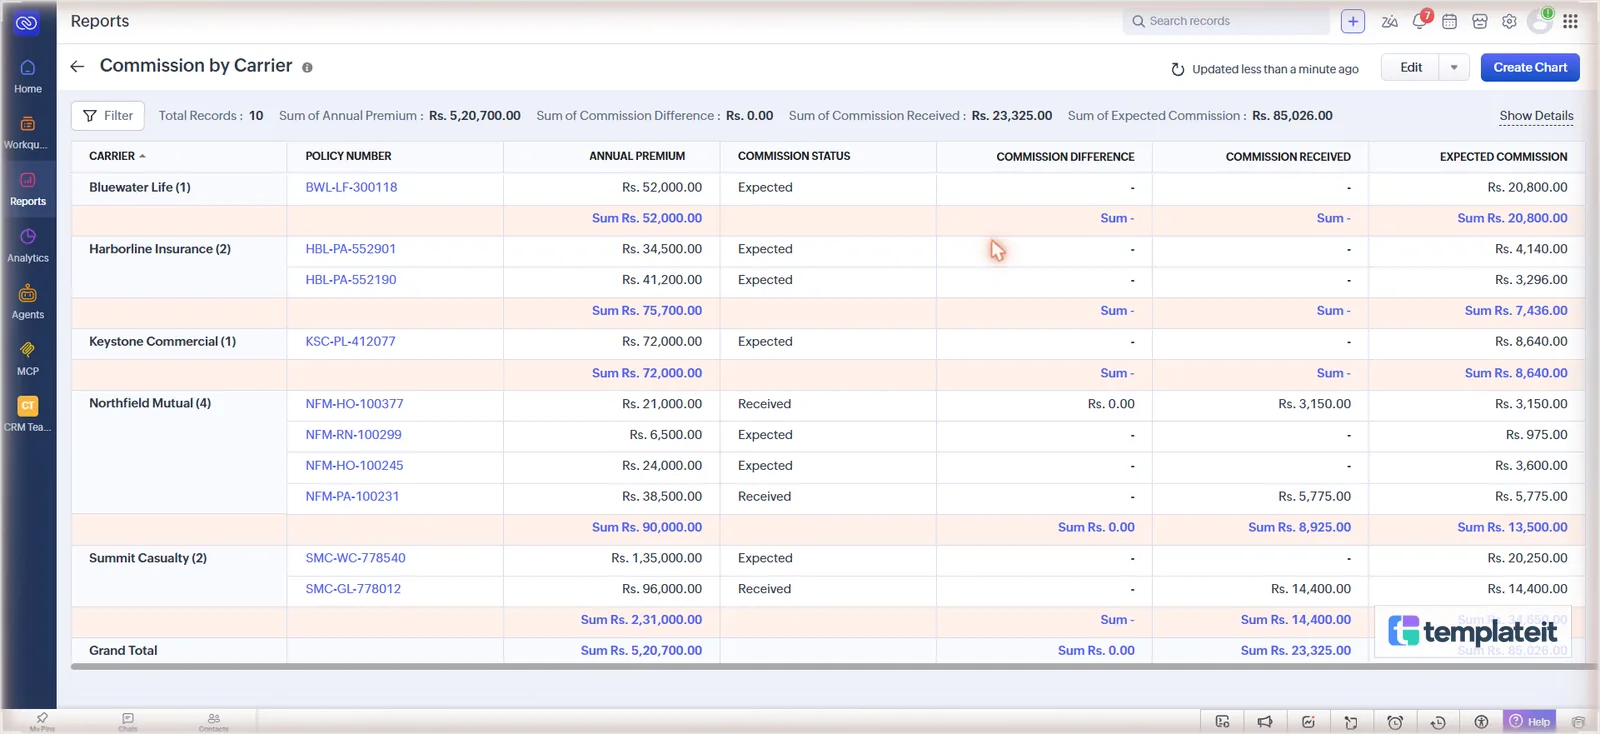Open the marketplace store icon
This screenshot has height=734, width=1600.
click(x=1480, y=21)
